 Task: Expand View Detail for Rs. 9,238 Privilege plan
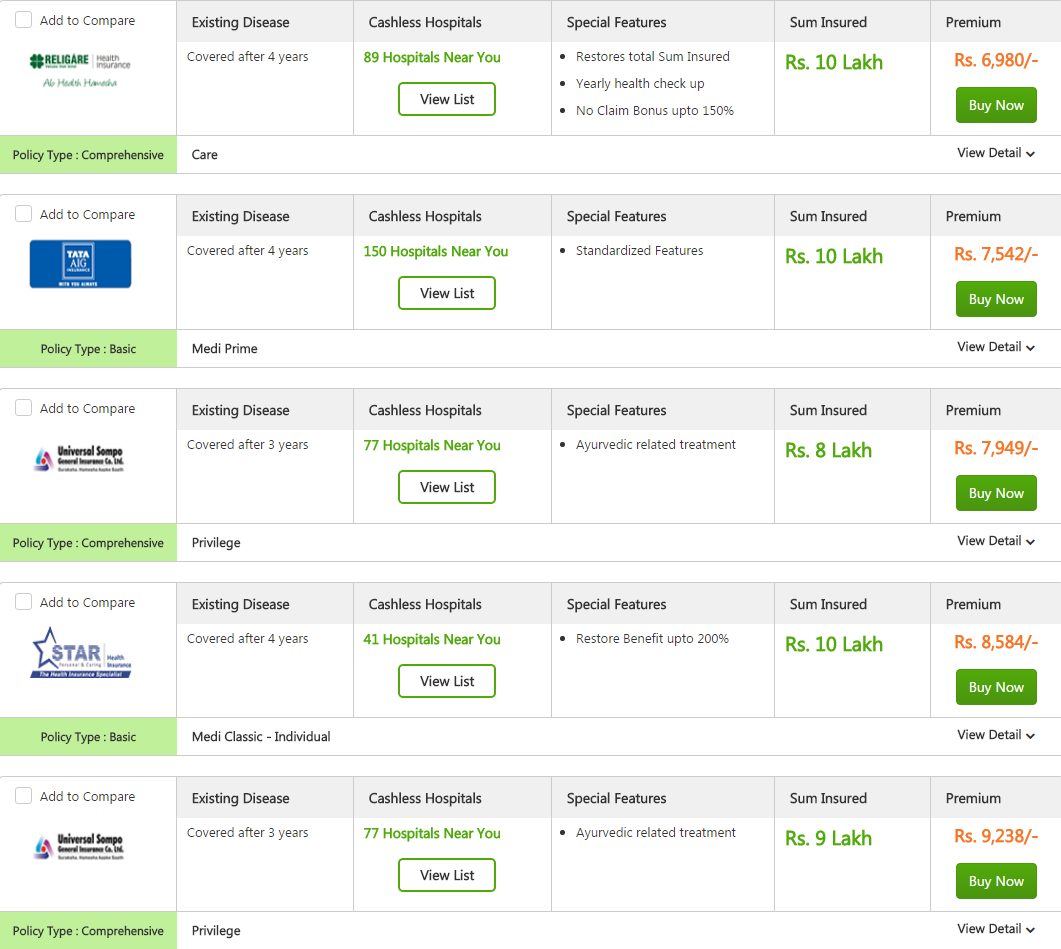click(x=995, y=929)
